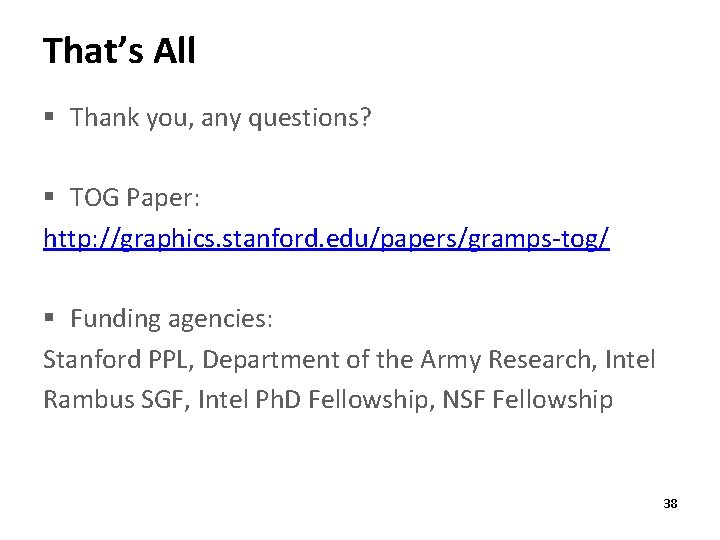Select the "Thank you, any questions?" line
Image resolution: width=720 pixels, height=540 pixels.
(220, 118)
